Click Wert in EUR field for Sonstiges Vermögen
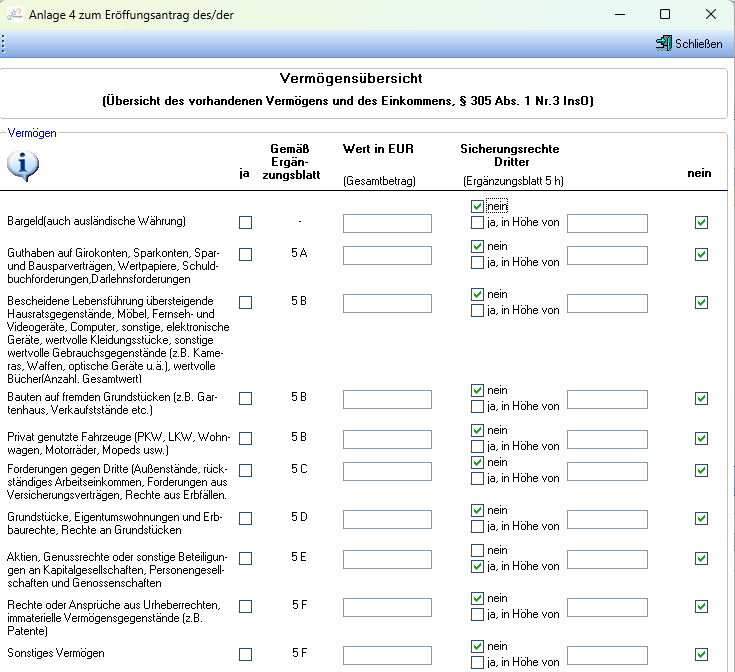This screenshot has width=735, height=672. [x=387, y=655]
